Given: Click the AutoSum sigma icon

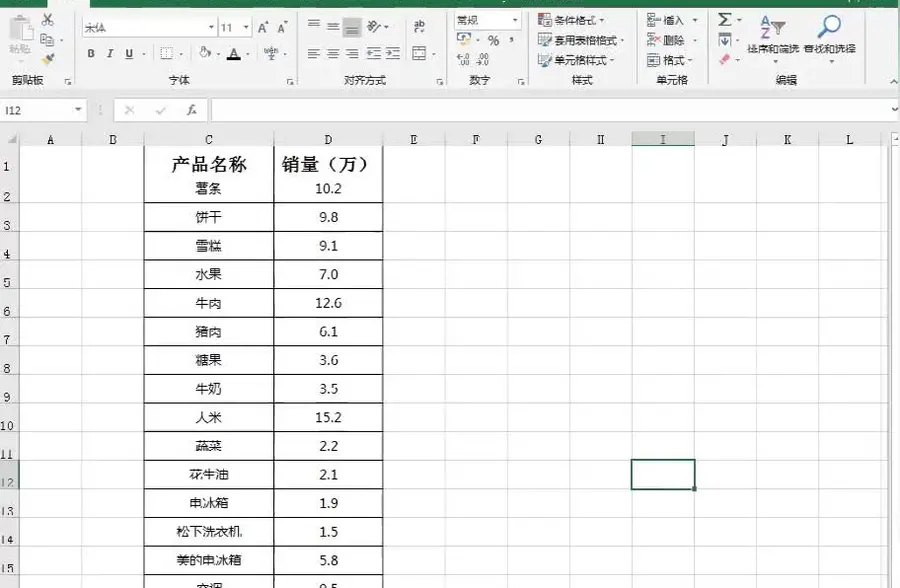Looking at the screenshot, I should coord(725,20).
